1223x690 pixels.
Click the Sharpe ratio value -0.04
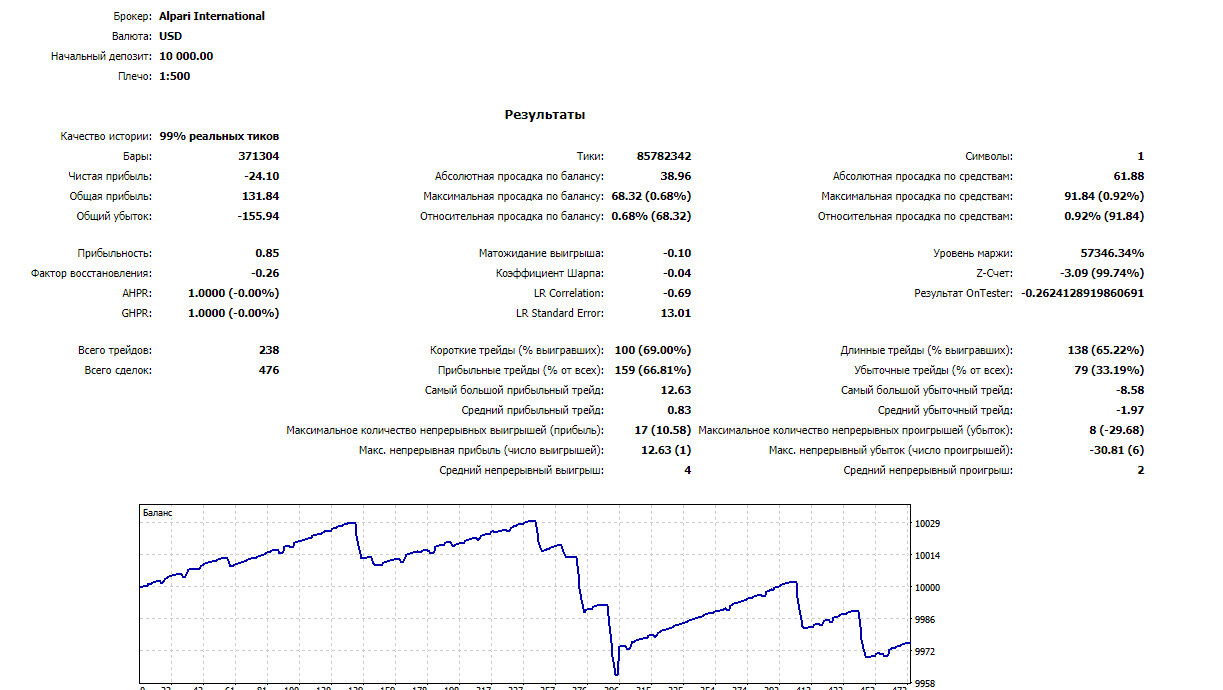coord(677,273)
